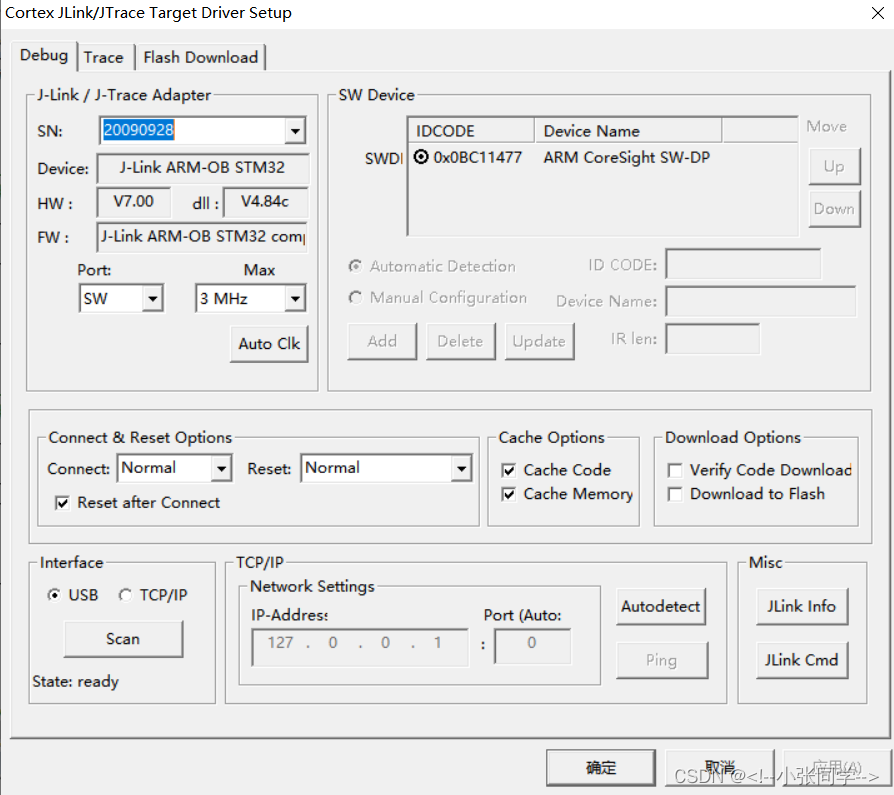Image resolution: width=894 pixels, height=795 pixels.
Task: Click the Move Down button
Action: tap(834, 209)
